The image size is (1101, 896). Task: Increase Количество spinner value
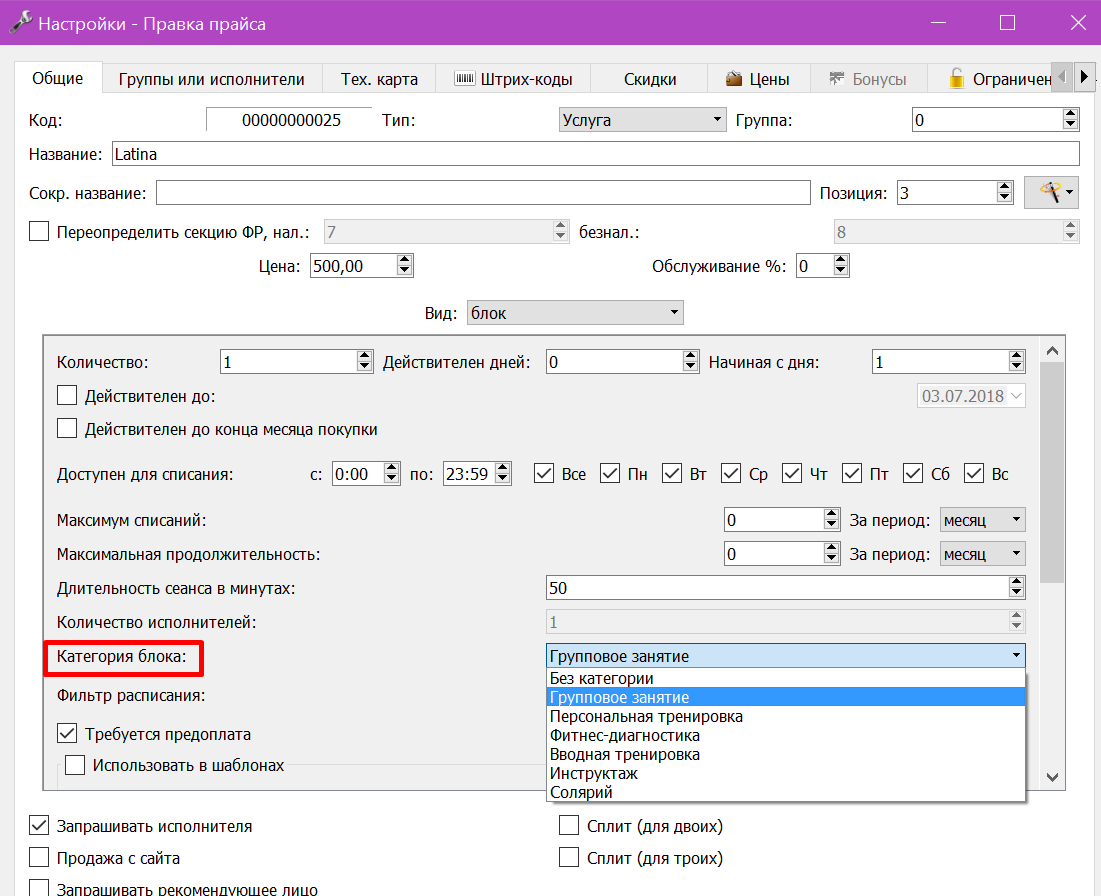[x=364, y=356]
